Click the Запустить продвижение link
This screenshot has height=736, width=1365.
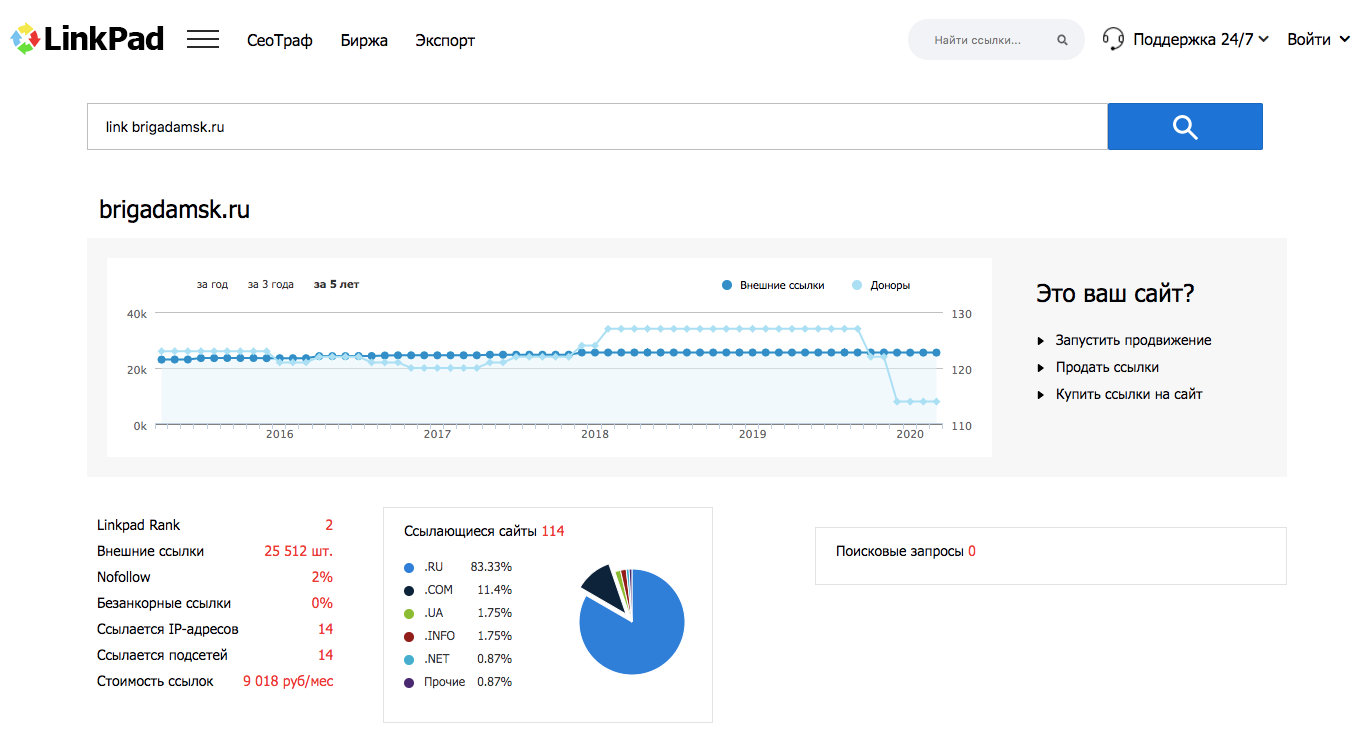[x=1133, y=340]
